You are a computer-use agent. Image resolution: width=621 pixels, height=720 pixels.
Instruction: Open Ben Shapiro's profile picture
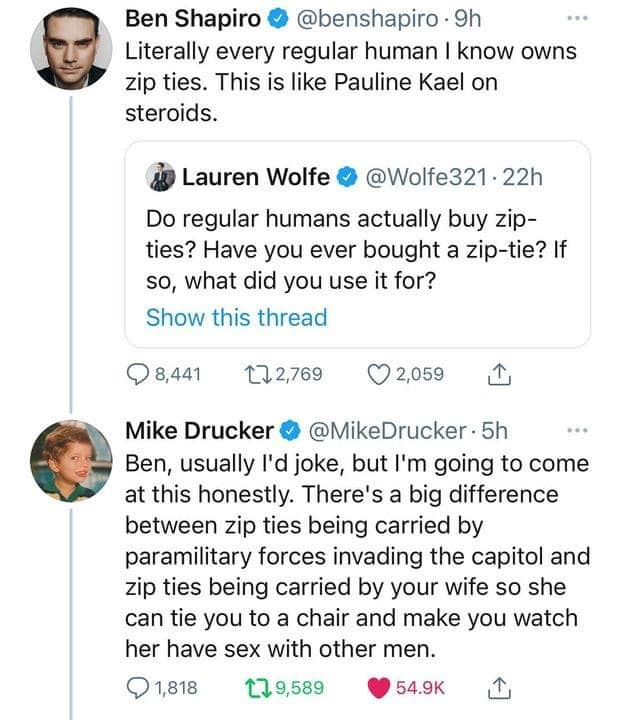click(70, 49)
